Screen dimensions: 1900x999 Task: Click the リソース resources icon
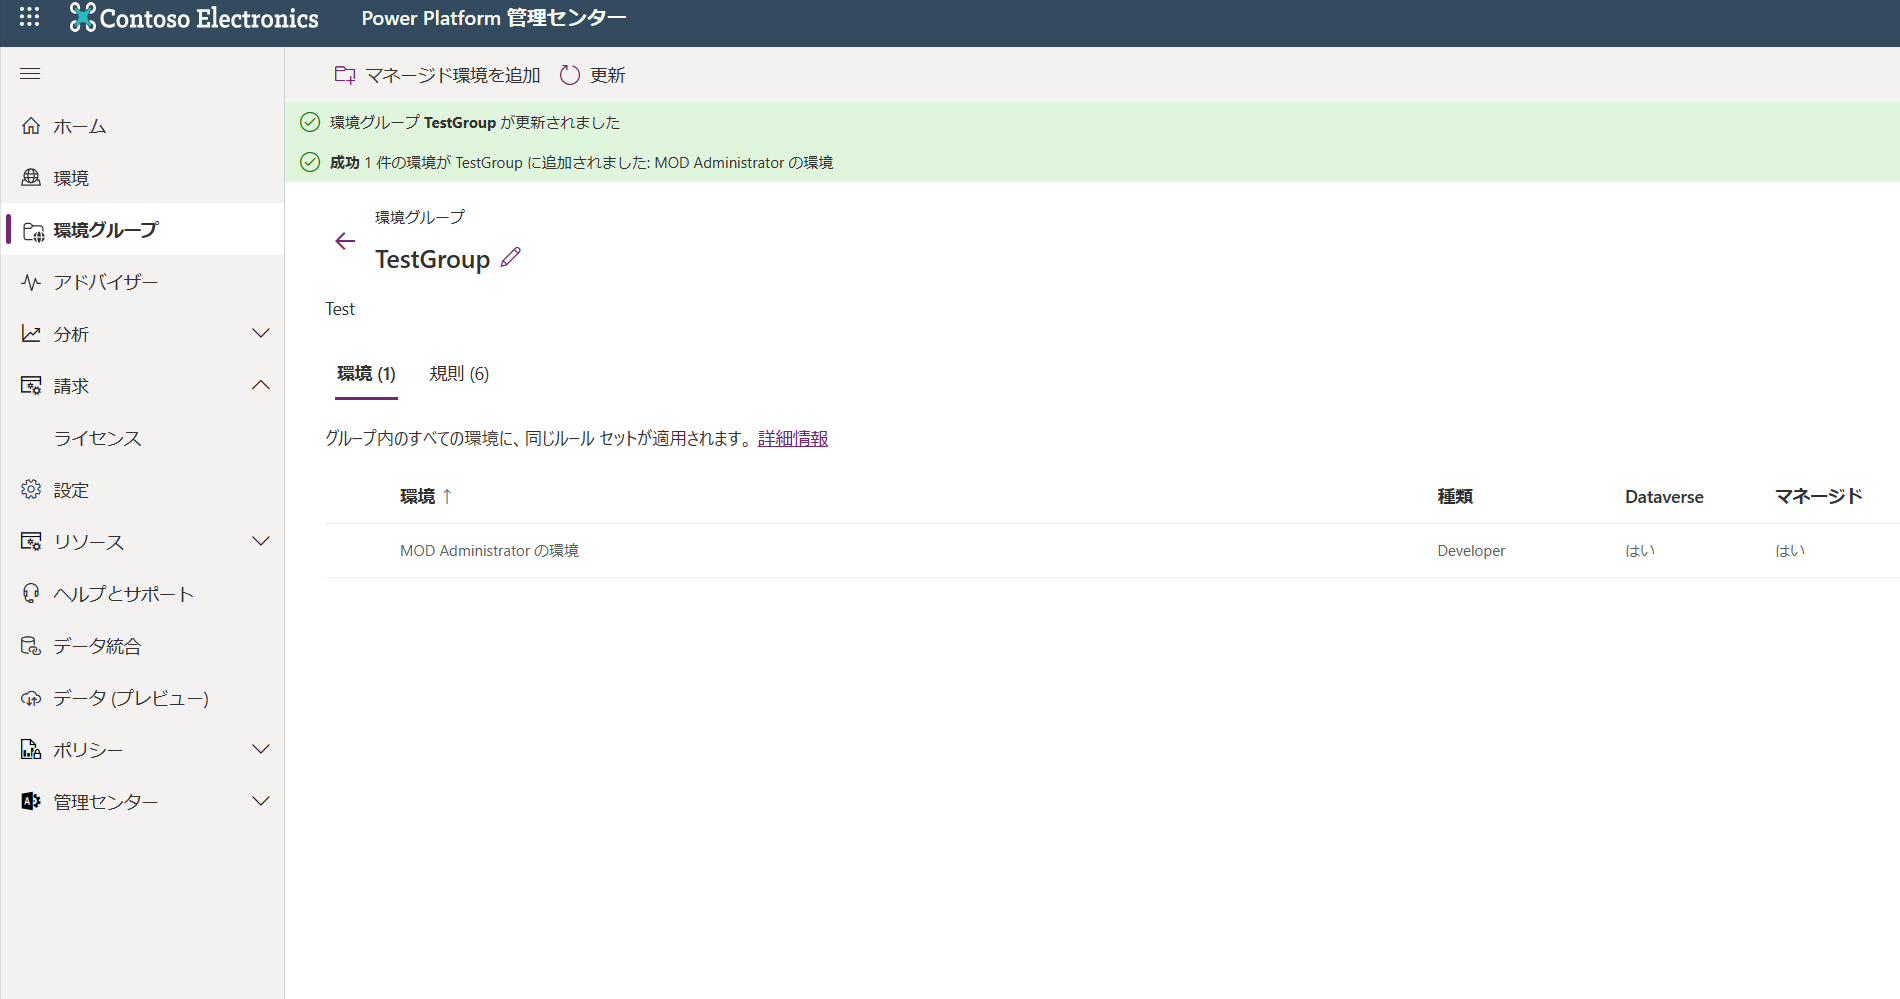tap(31, 542)
